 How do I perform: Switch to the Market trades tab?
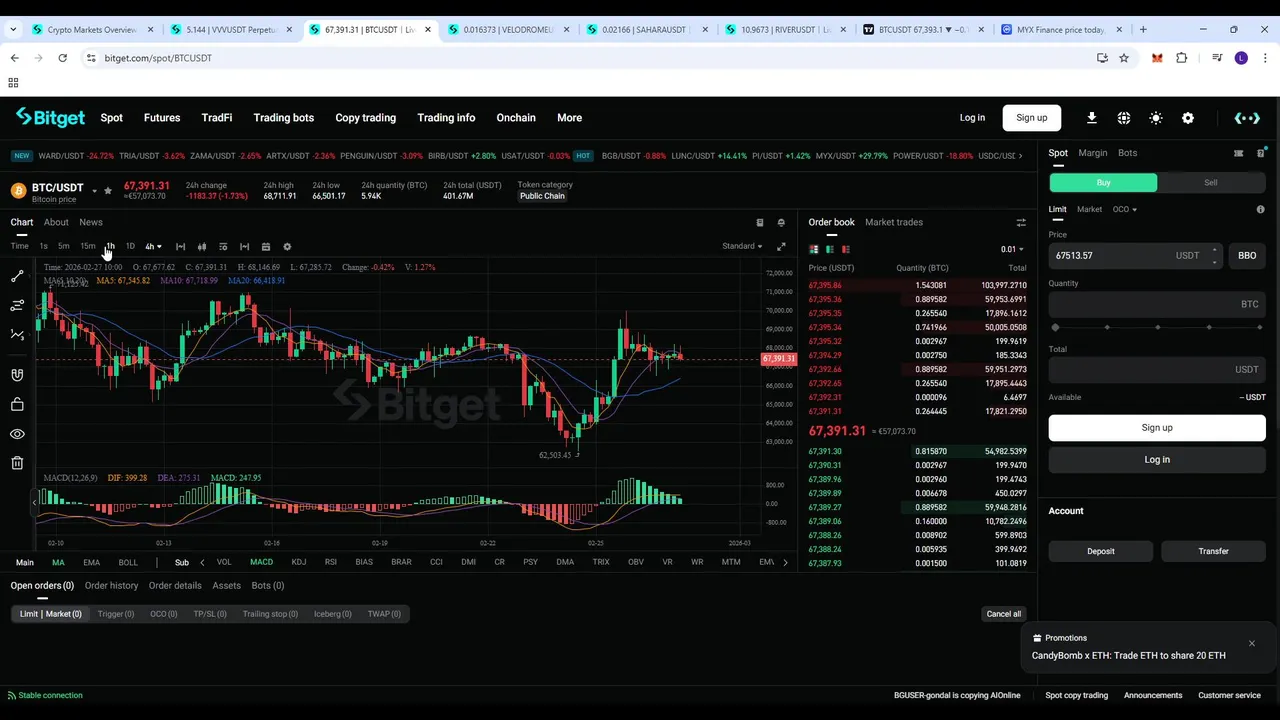pyautogui.click(x=894, y=222)
